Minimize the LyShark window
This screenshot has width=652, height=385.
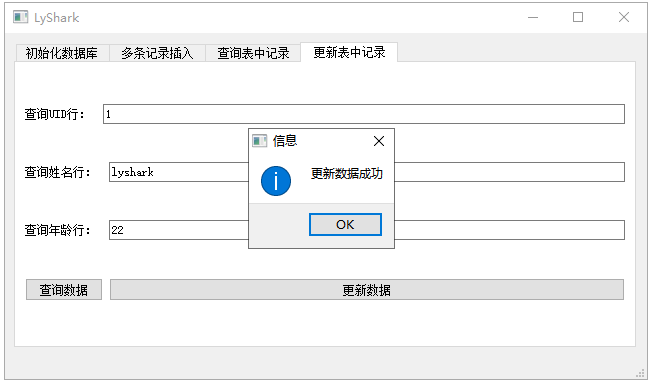coord(533,17)
